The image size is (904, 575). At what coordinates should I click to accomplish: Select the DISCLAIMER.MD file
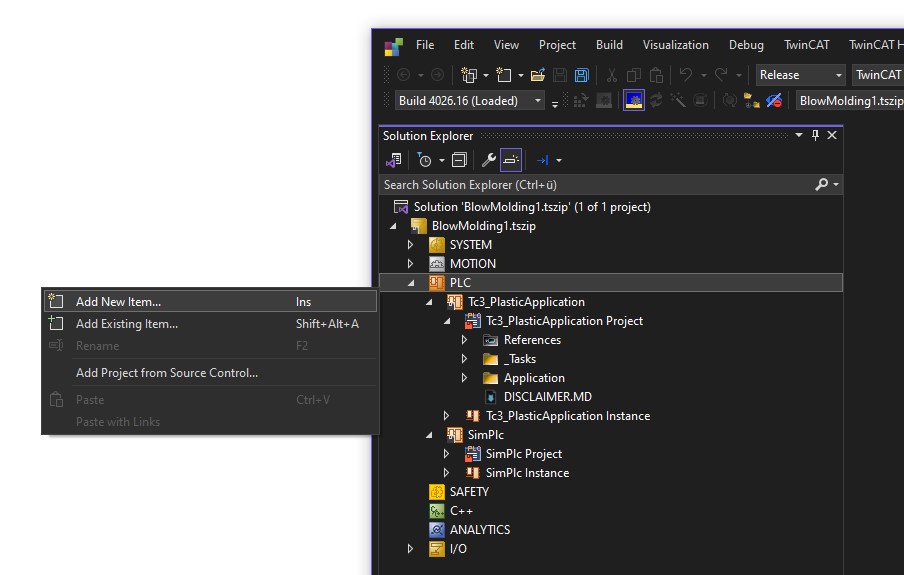(547, 397)
